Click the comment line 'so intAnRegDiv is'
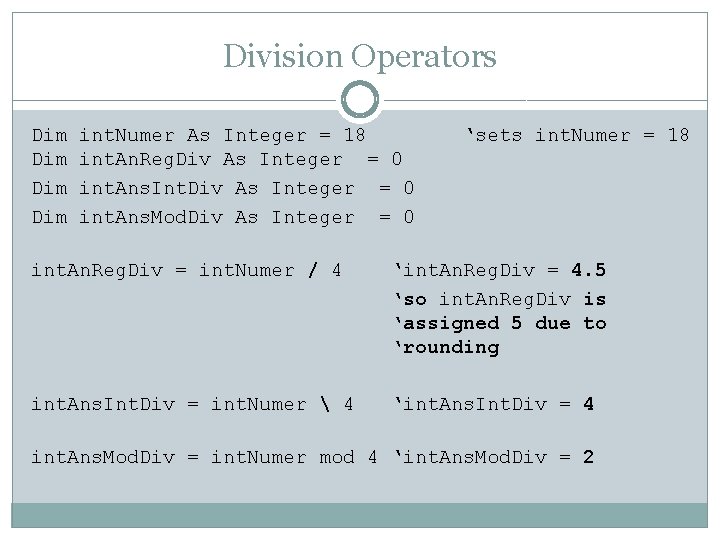720x540 pixels. tap(501, 299)
